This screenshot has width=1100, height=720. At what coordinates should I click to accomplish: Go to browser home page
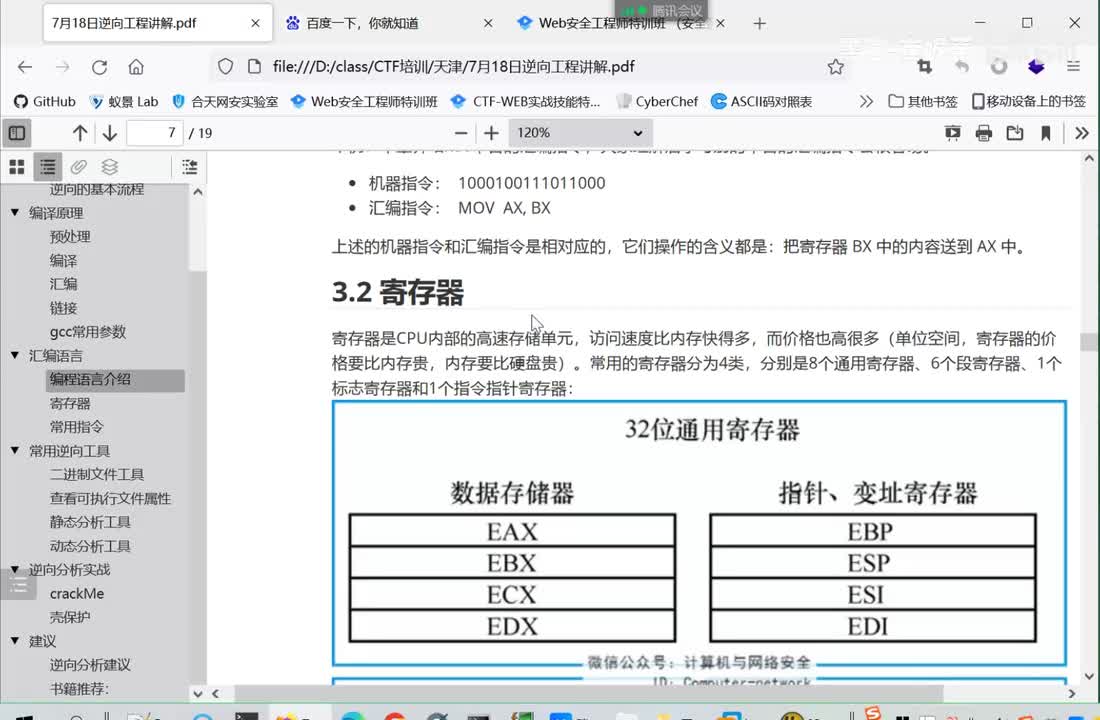click(136, 67)
